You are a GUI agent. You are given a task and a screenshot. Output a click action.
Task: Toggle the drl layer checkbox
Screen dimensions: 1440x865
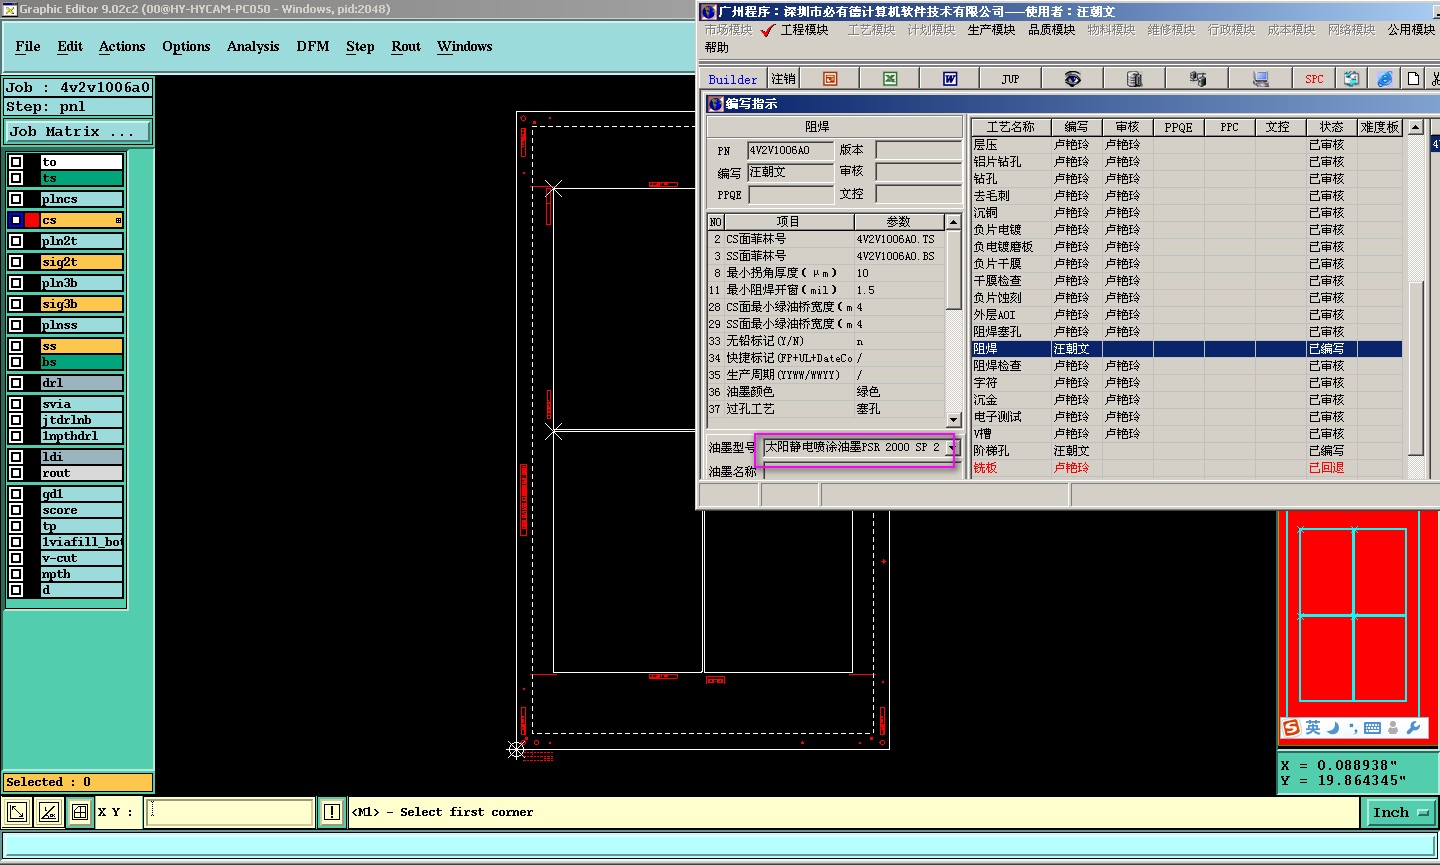tap(16, 383)
